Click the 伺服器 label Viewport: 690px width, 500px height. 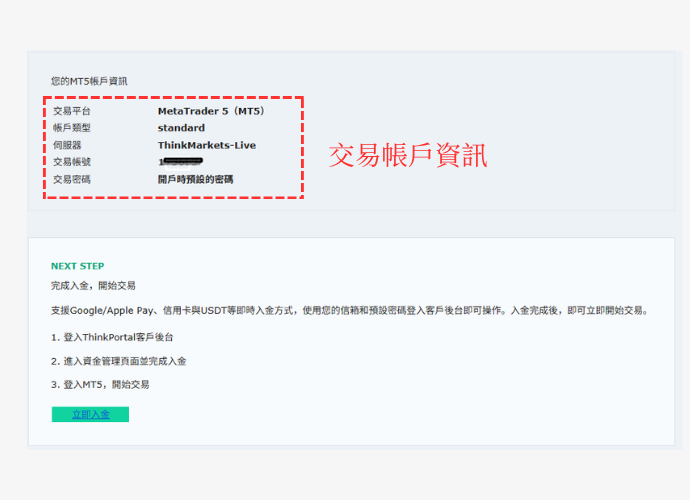click(67, 145)
